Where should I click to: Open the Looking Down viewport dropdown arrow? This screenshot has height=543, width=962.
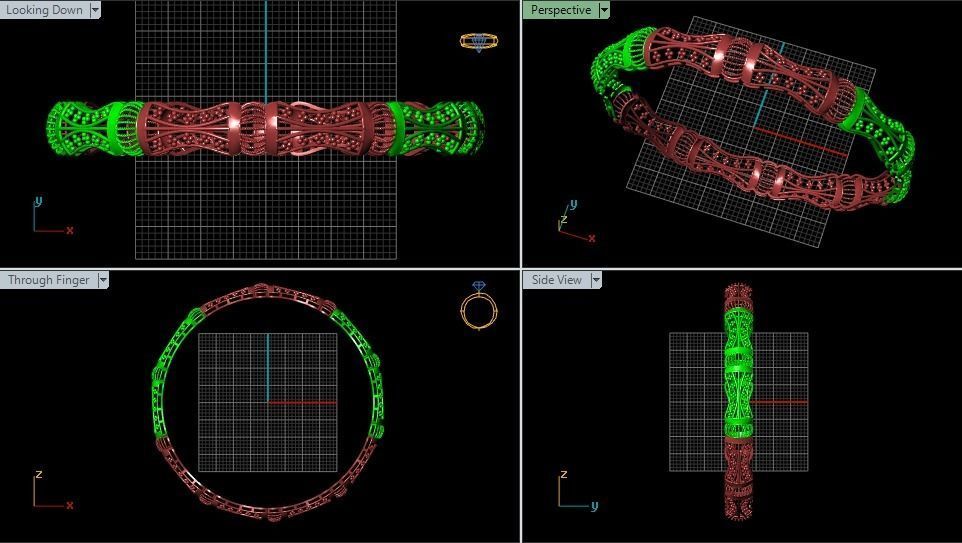pos(95,10)
